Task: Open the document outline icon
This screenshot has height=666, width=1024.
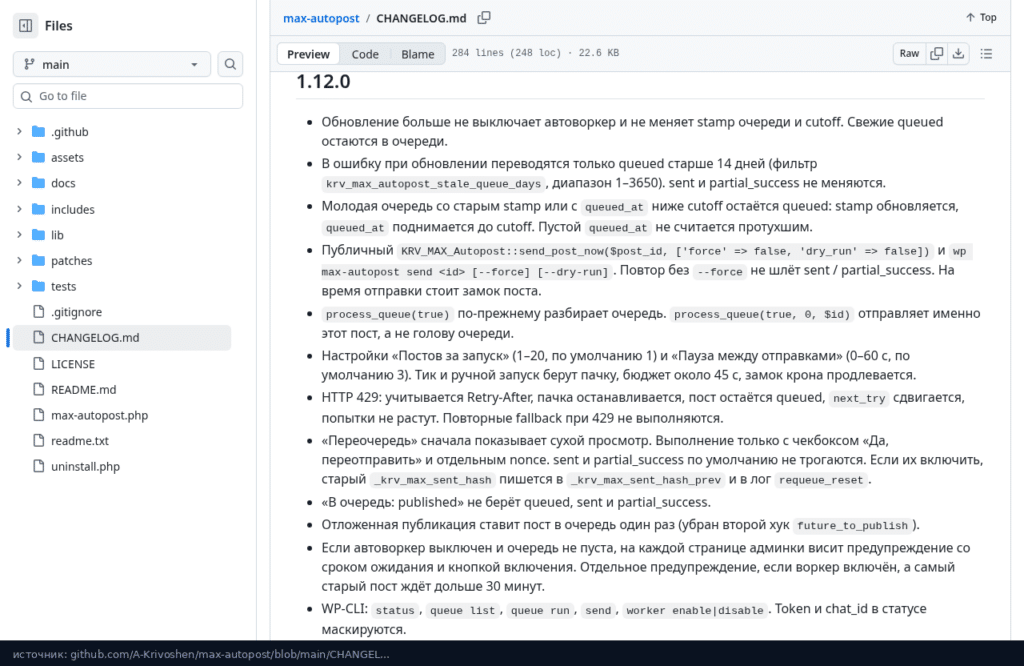Action: pos(986,54)
